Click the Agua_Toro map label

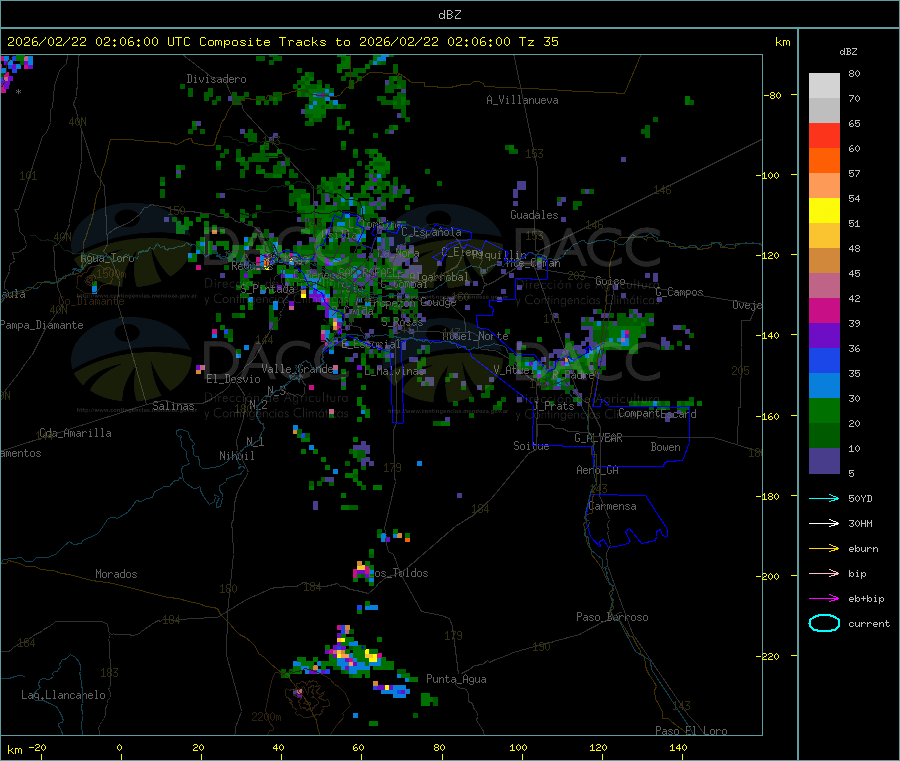click(x=107, y=258)
